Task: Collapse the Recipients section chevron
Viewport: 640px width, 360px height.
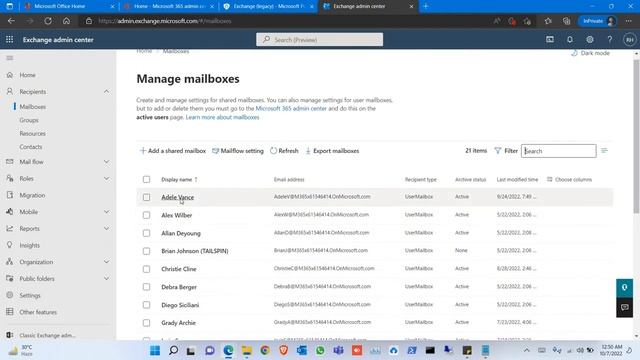Action: click(x=107, y=91)
